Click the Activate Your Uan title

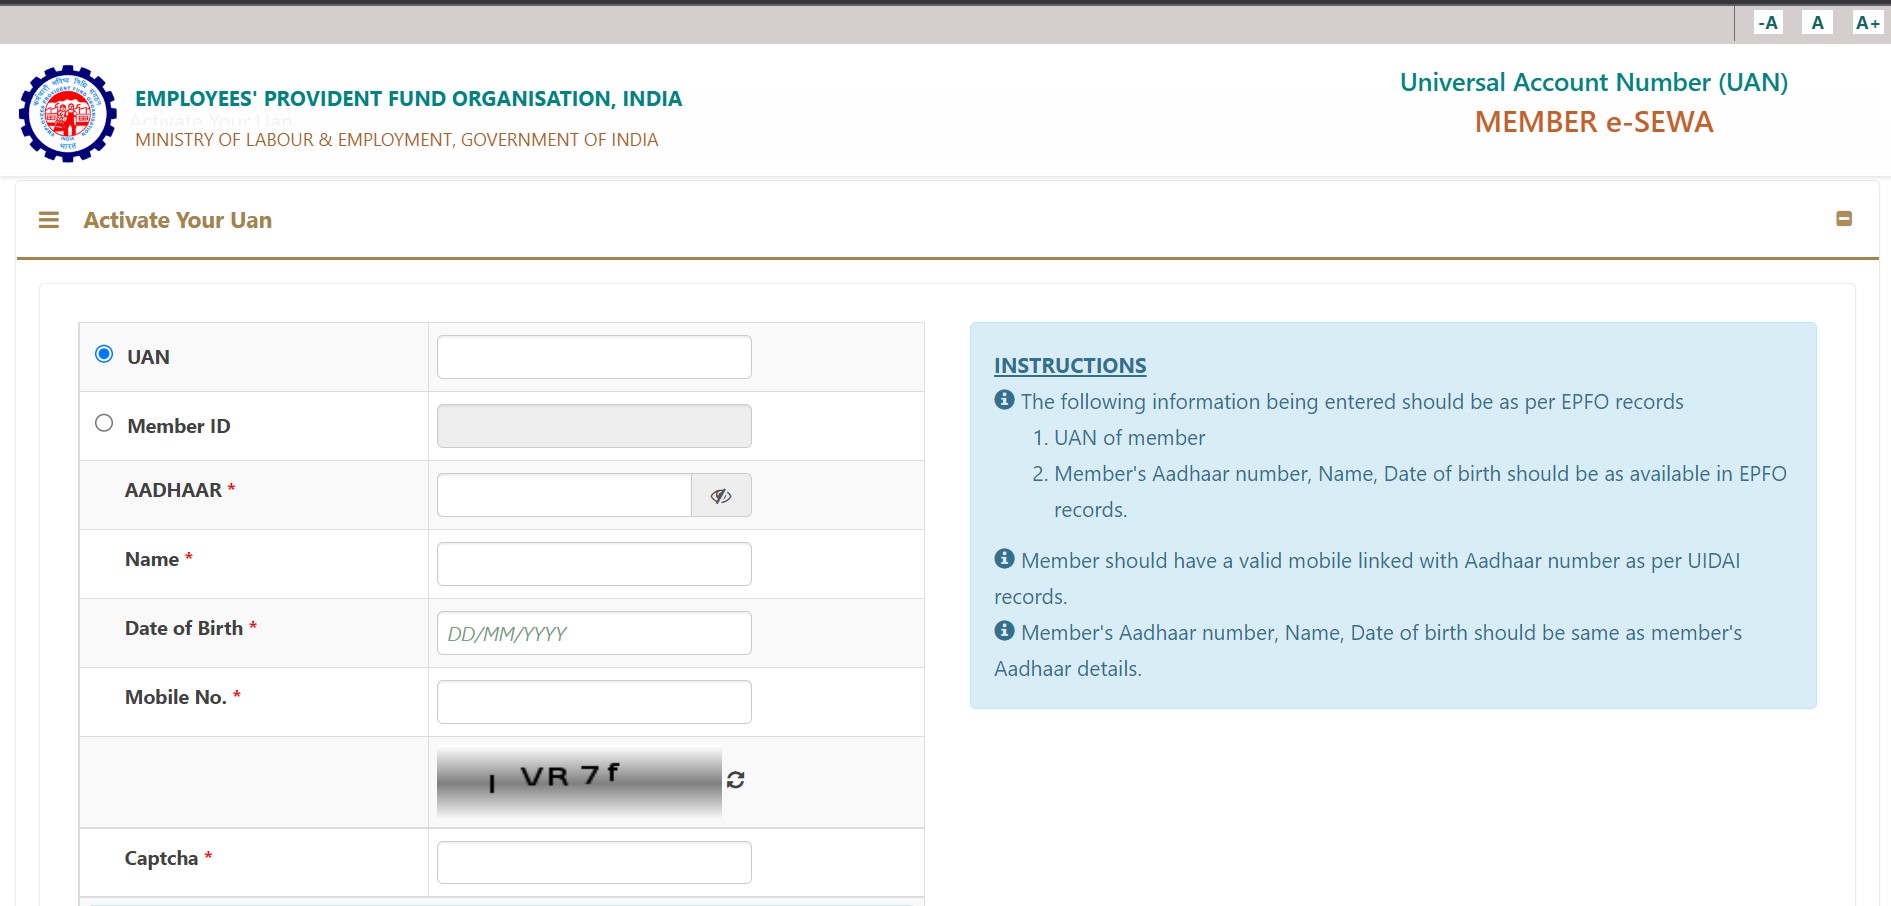(178, 220)
